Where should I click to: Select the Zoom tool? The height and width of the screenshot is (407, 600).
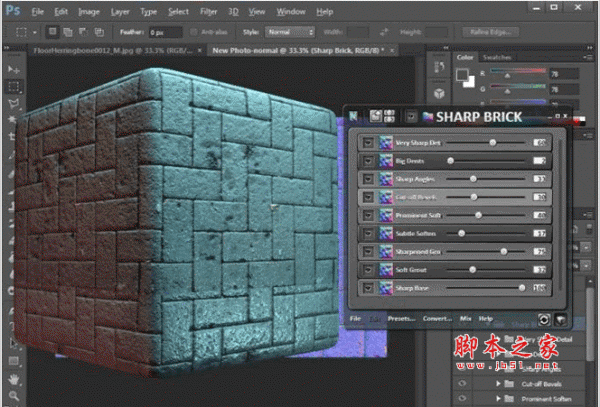click(x=14, y=396)
